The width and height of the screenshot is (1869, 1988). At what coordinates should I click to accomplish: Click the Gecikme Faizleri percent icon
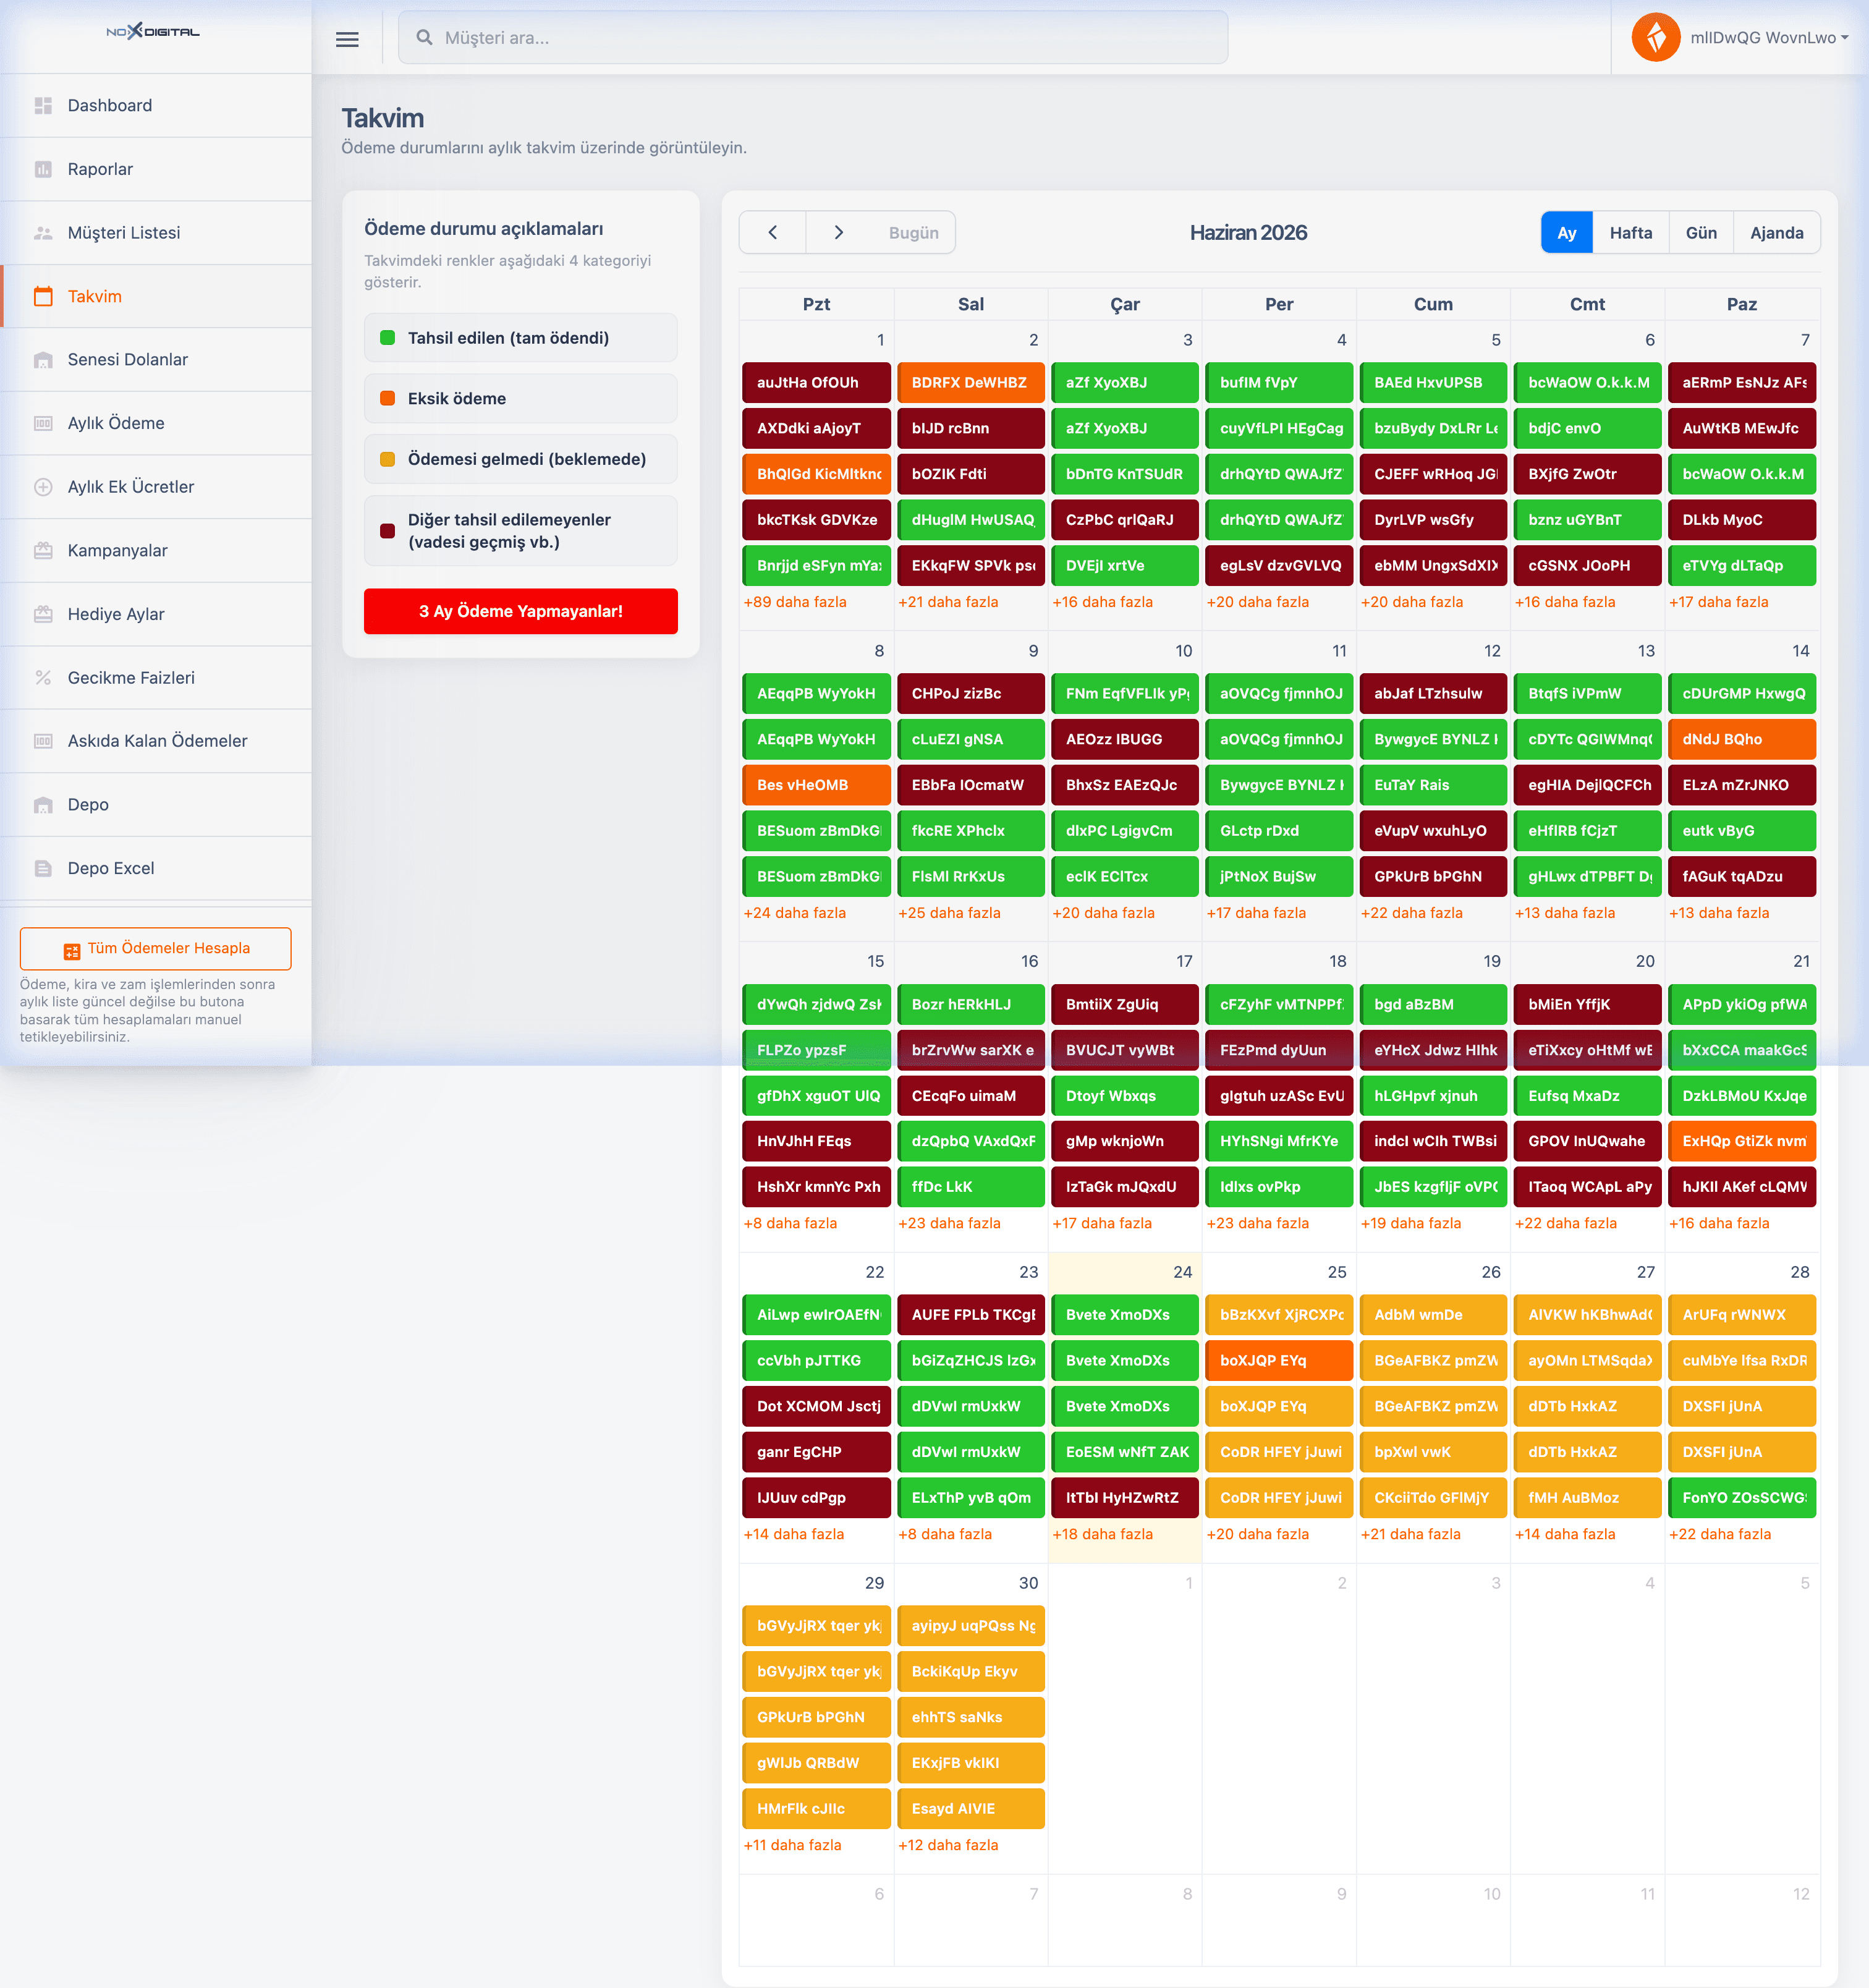click(x=43, y=678)
